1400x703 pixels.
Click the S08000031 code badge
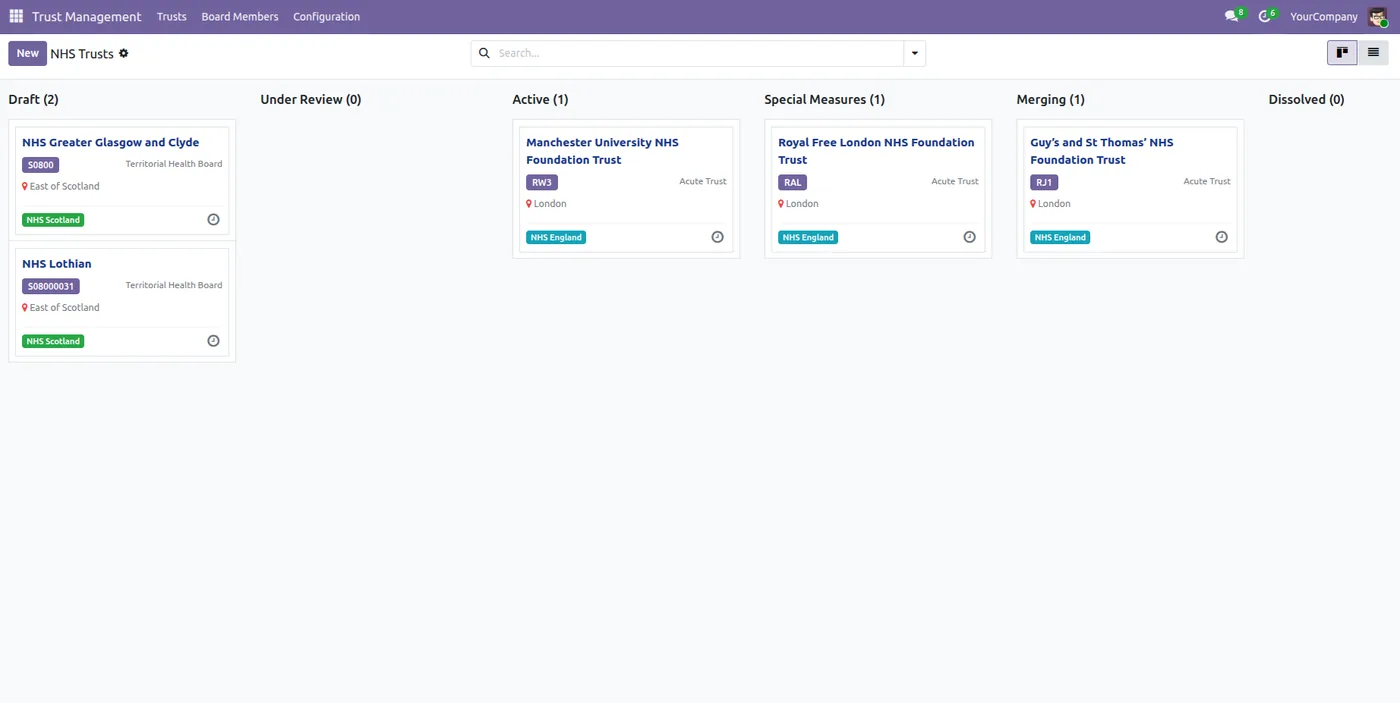pos(51,286)
